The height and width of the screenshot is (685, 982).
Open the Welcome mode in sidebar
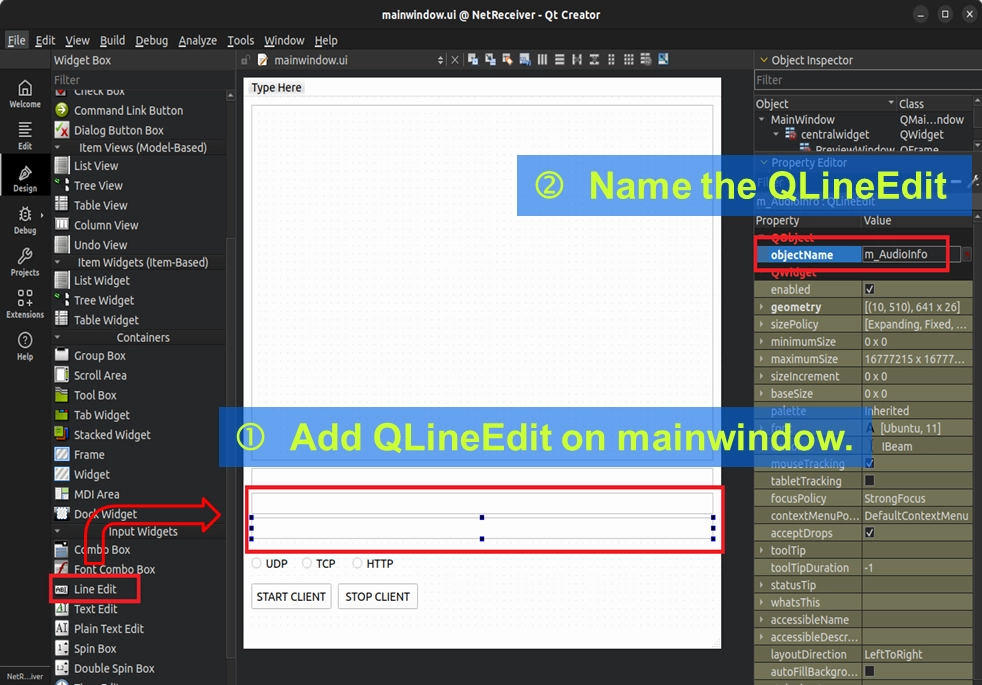24,94
